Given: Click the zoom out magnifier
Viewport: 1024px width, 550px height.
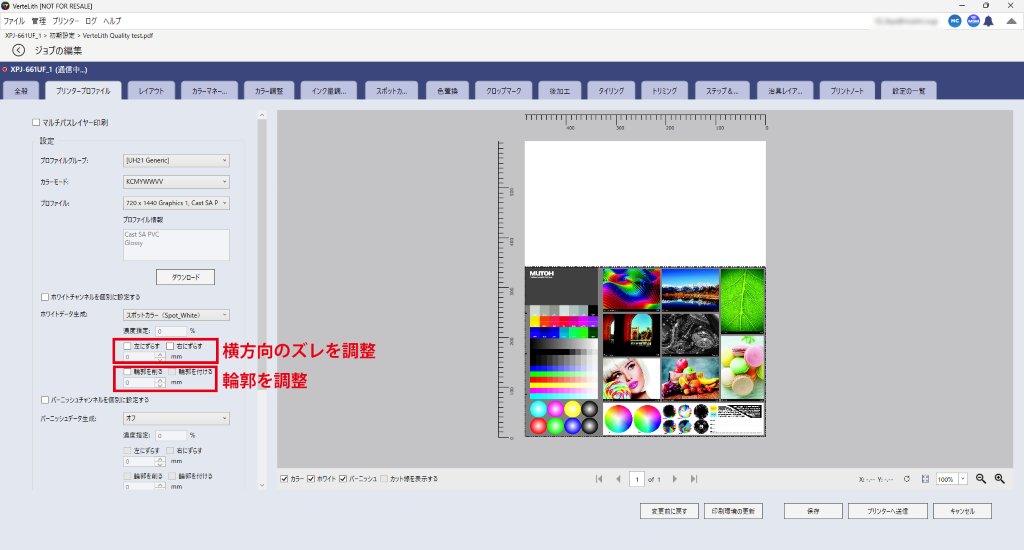Looking at the screenshot, I should [981, 479].
